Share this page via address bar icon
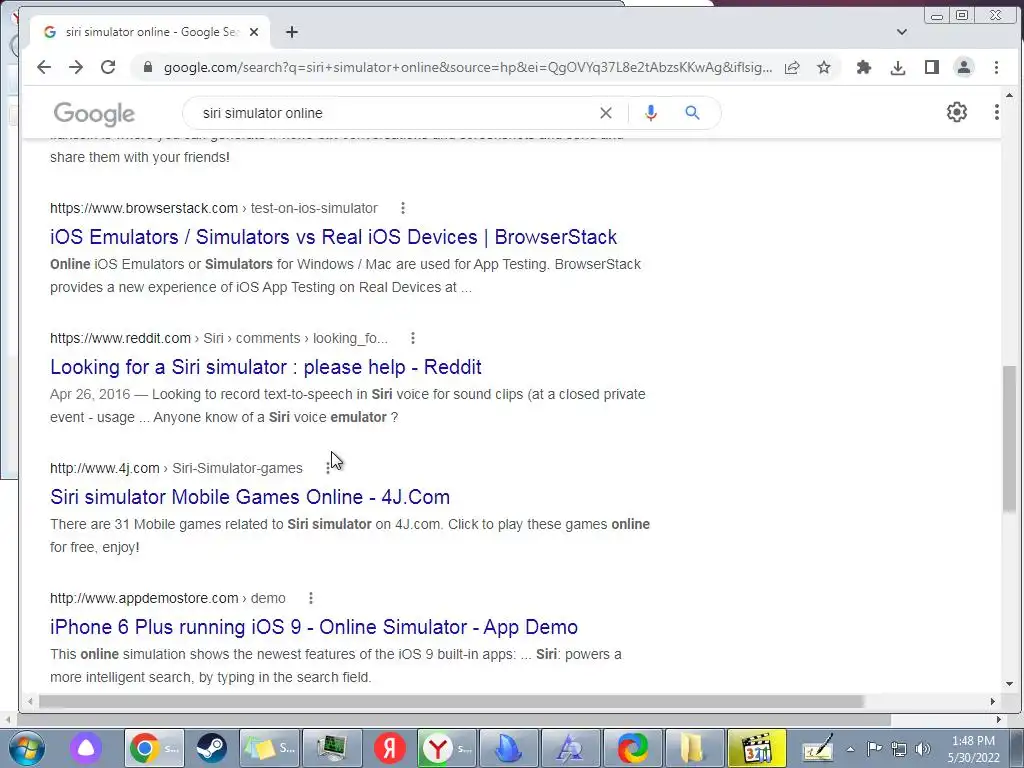 click(792, 67)
